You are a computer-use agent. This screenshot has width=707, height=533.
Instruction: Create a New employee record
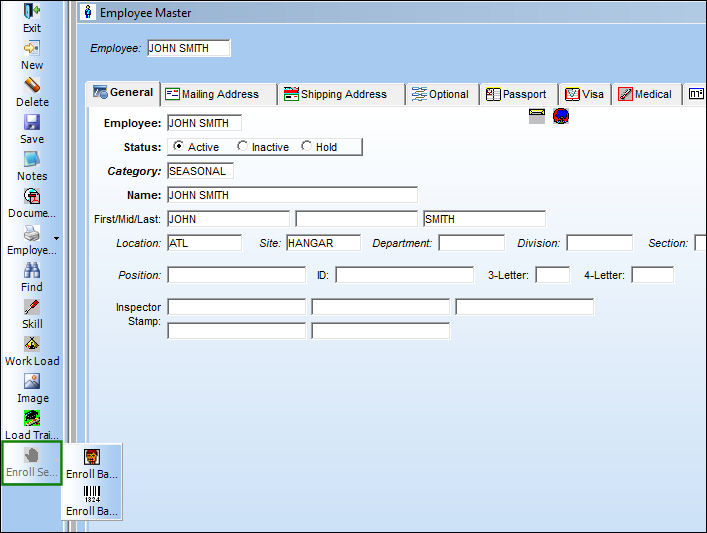[32, 48]
